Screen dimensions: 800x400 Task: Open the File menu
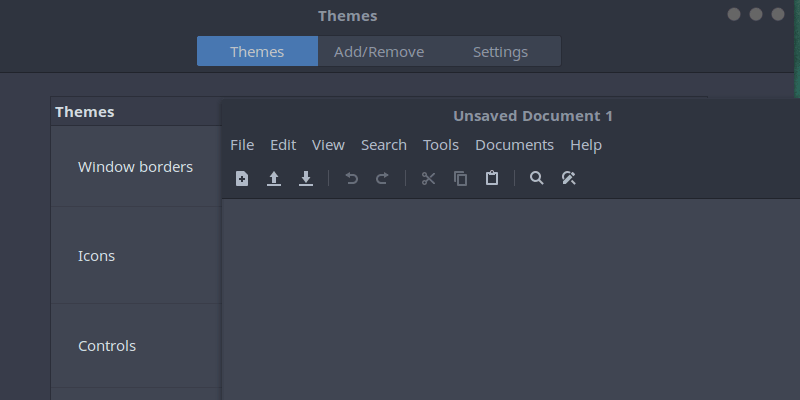tap(242, 145)
